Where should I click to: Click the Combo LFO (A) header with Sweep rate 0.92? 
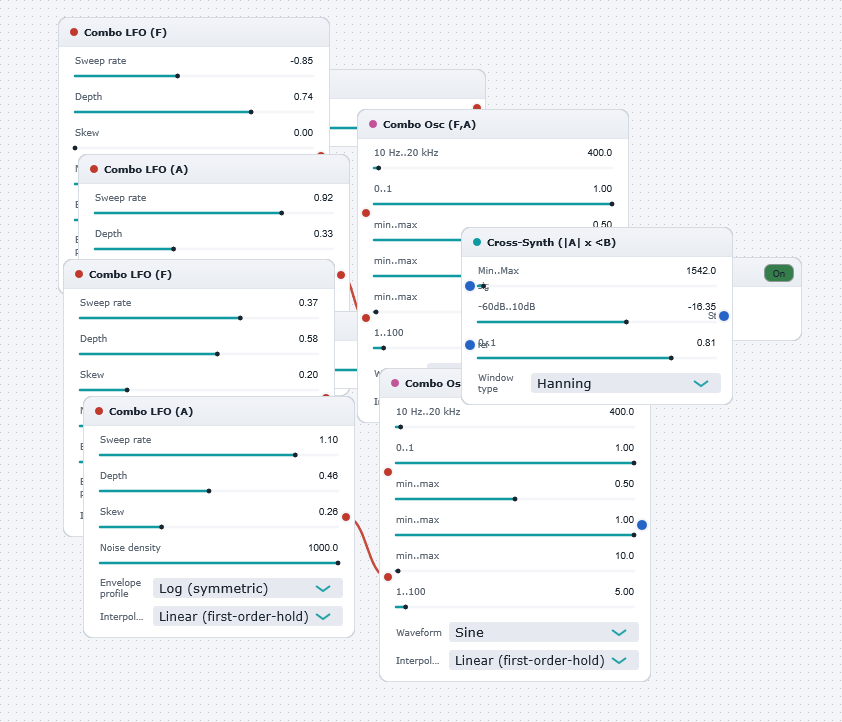214,169
